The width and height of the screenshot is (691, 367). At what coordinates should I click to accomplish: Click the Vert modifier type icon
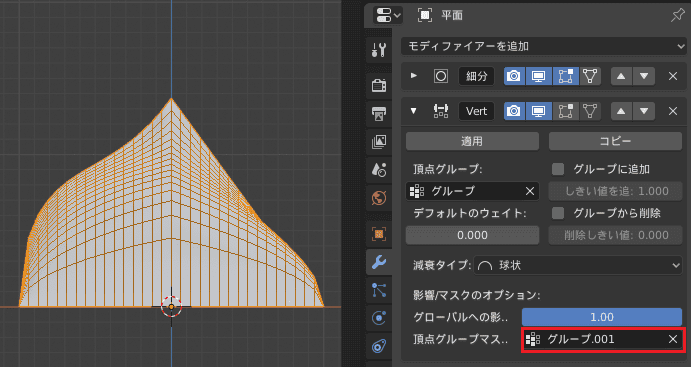coord(441,111)
